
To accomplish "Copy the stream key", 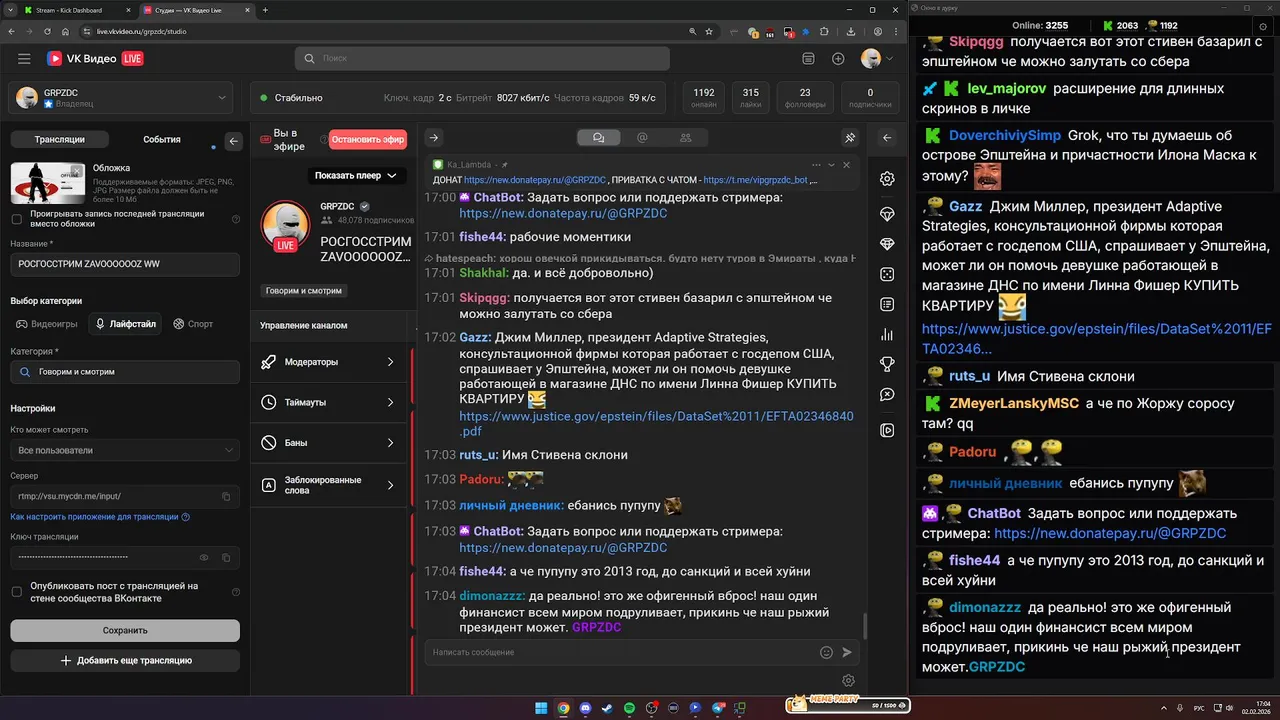I will pyautogui.click(x=226, y=557).
